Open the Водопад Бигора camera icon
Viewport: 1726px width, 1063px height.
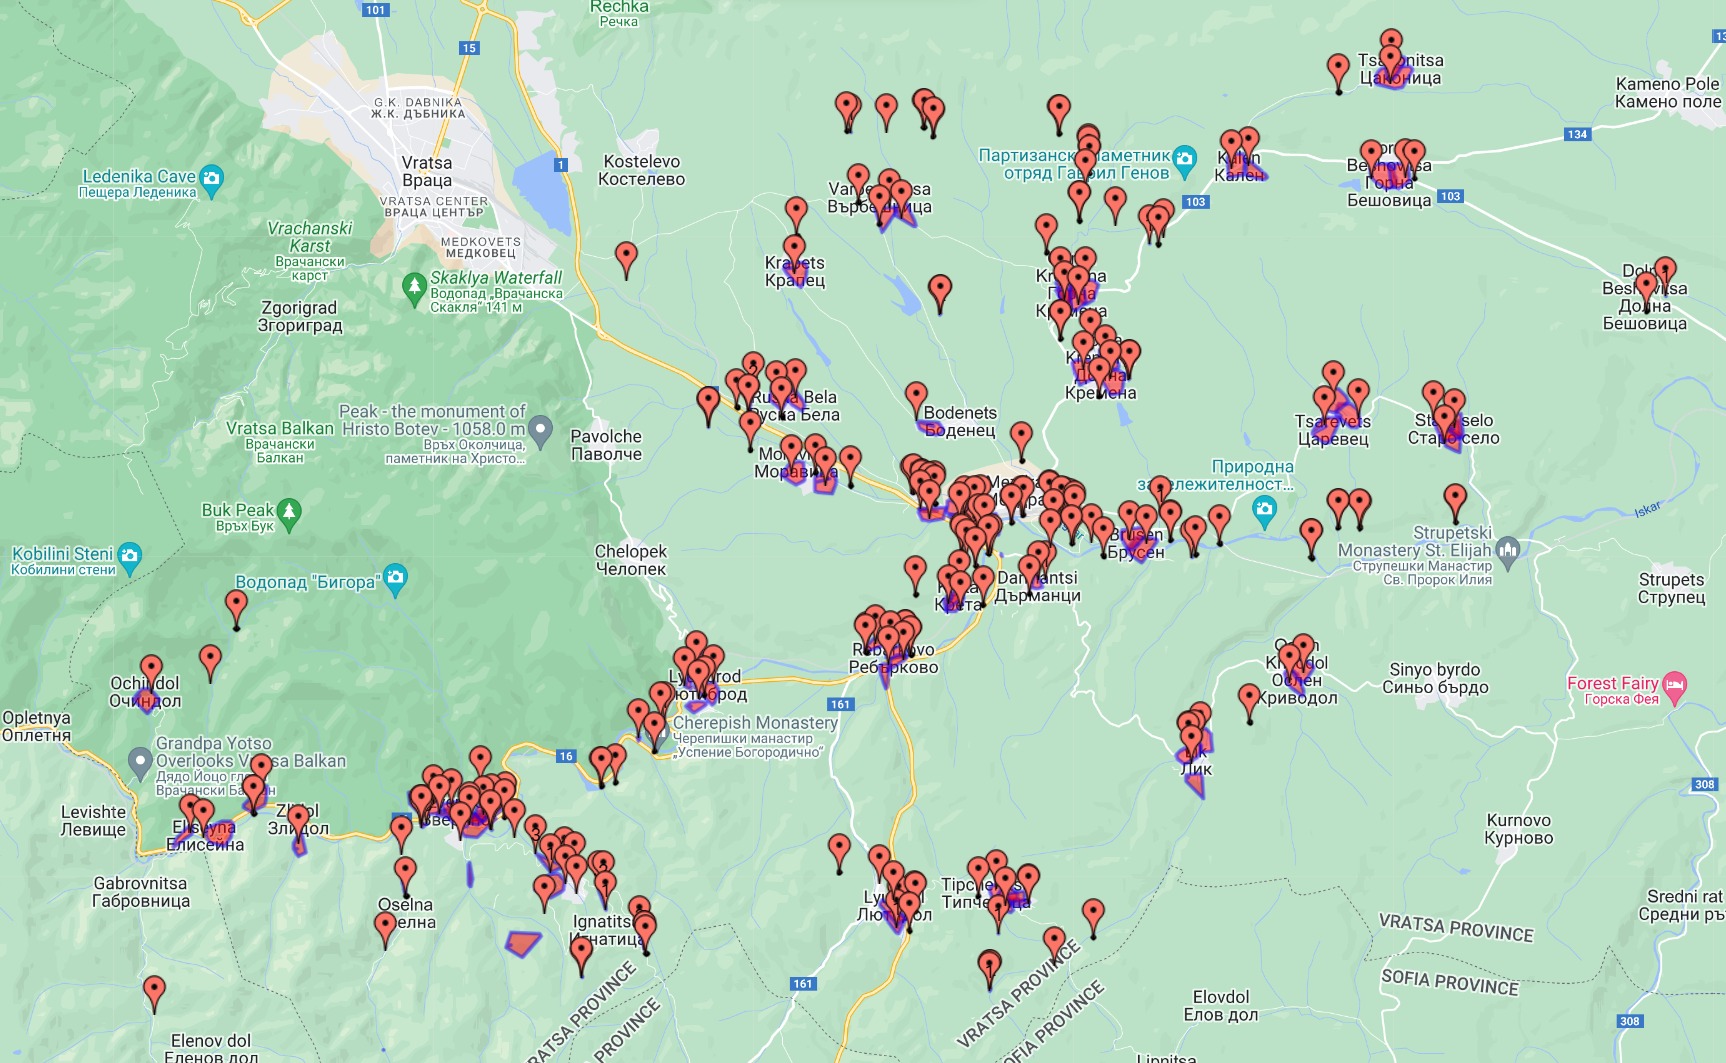[x=396, y=578]
